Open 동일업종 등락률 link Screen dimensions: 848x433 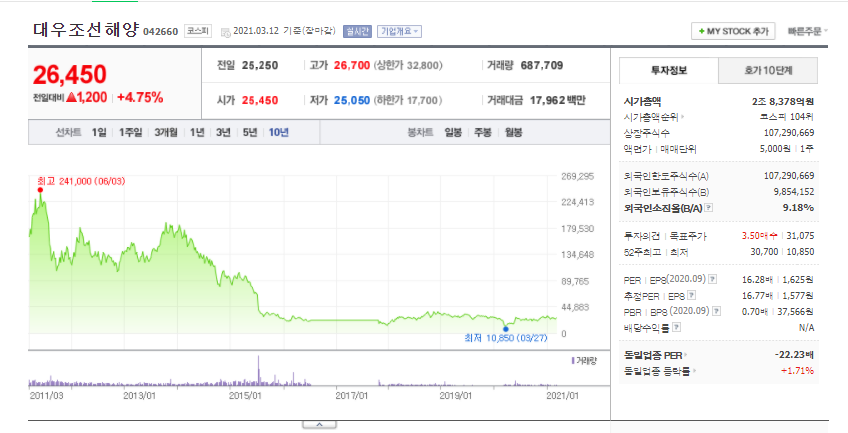(x=660, y=371)
